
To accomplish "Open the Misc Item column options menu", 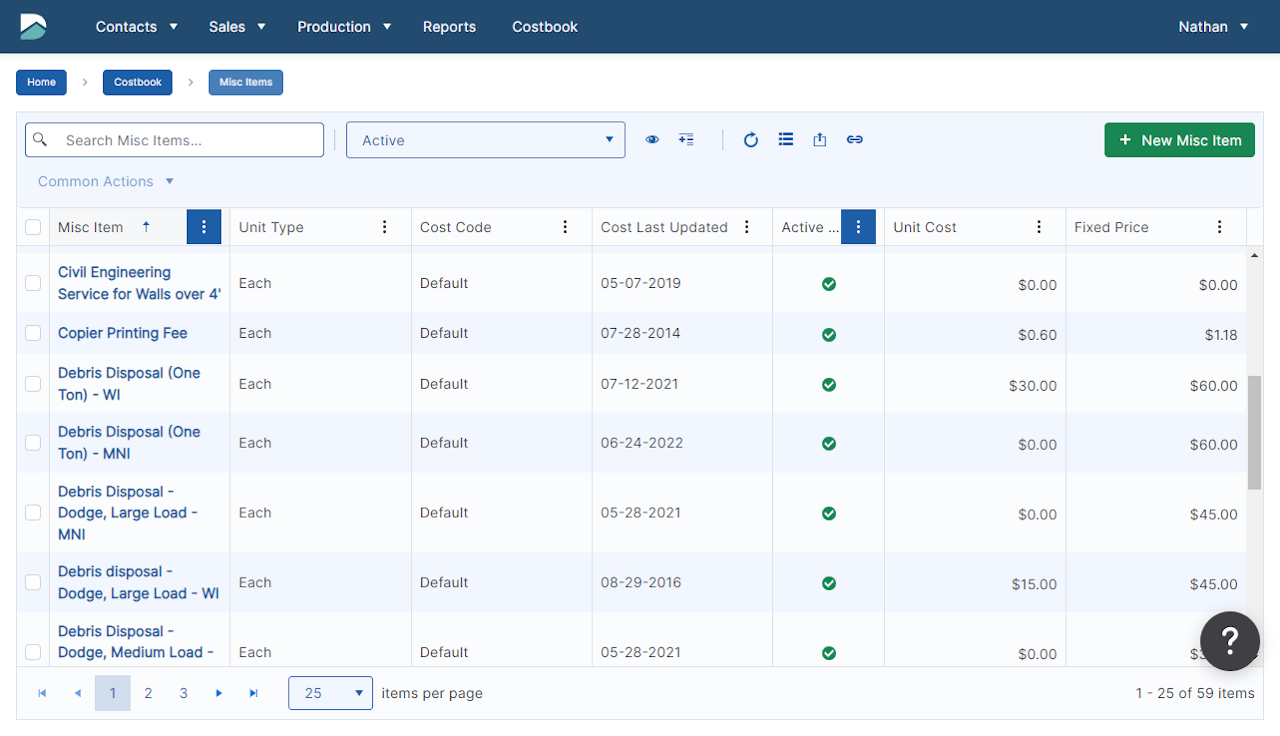I will pyautogui.click(x=204, y=227).
